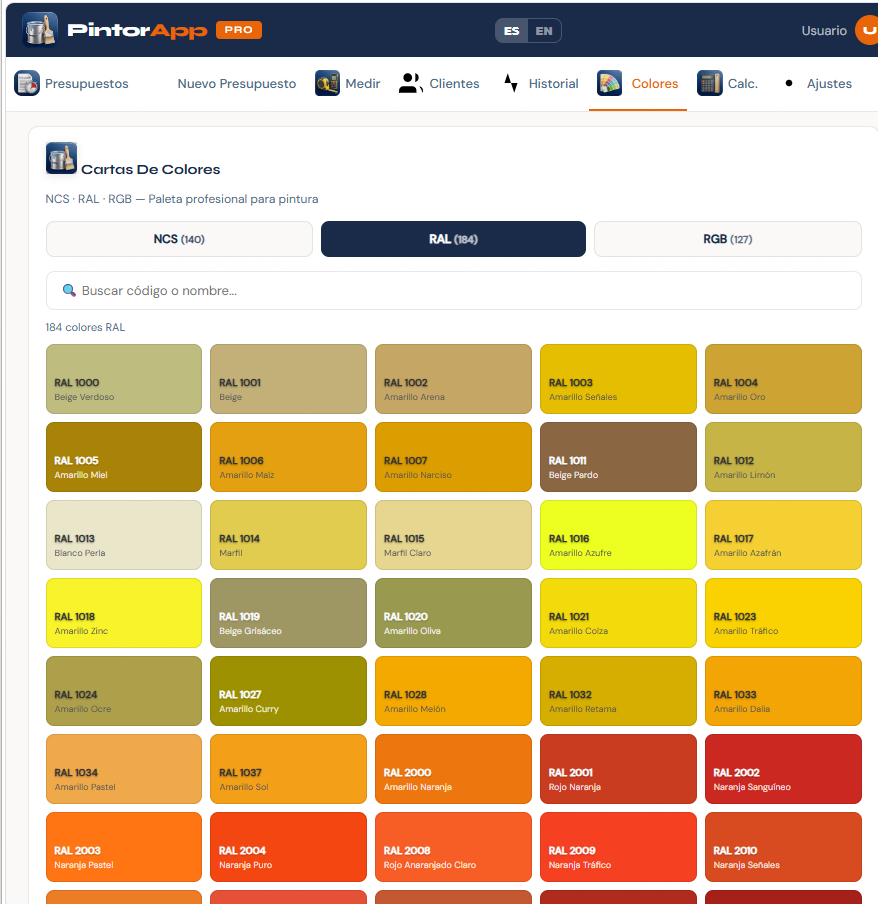Switch language to EN

pos(544,31)
